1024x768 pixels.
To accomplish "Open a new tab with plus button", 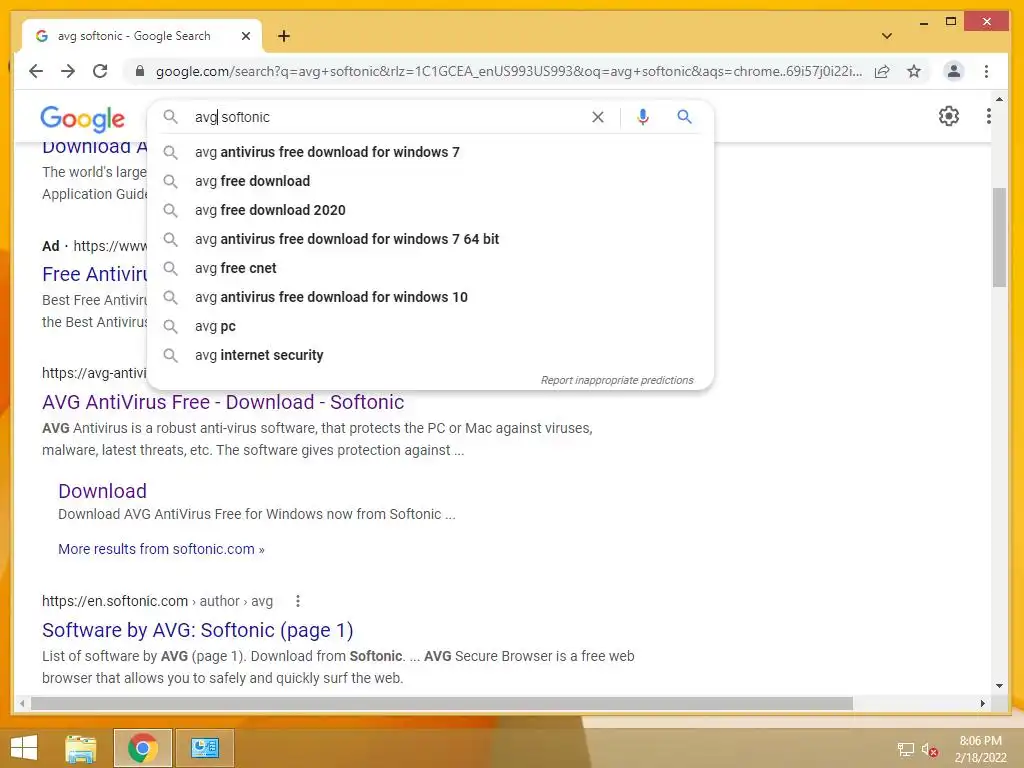I will [x=283, y=36].
